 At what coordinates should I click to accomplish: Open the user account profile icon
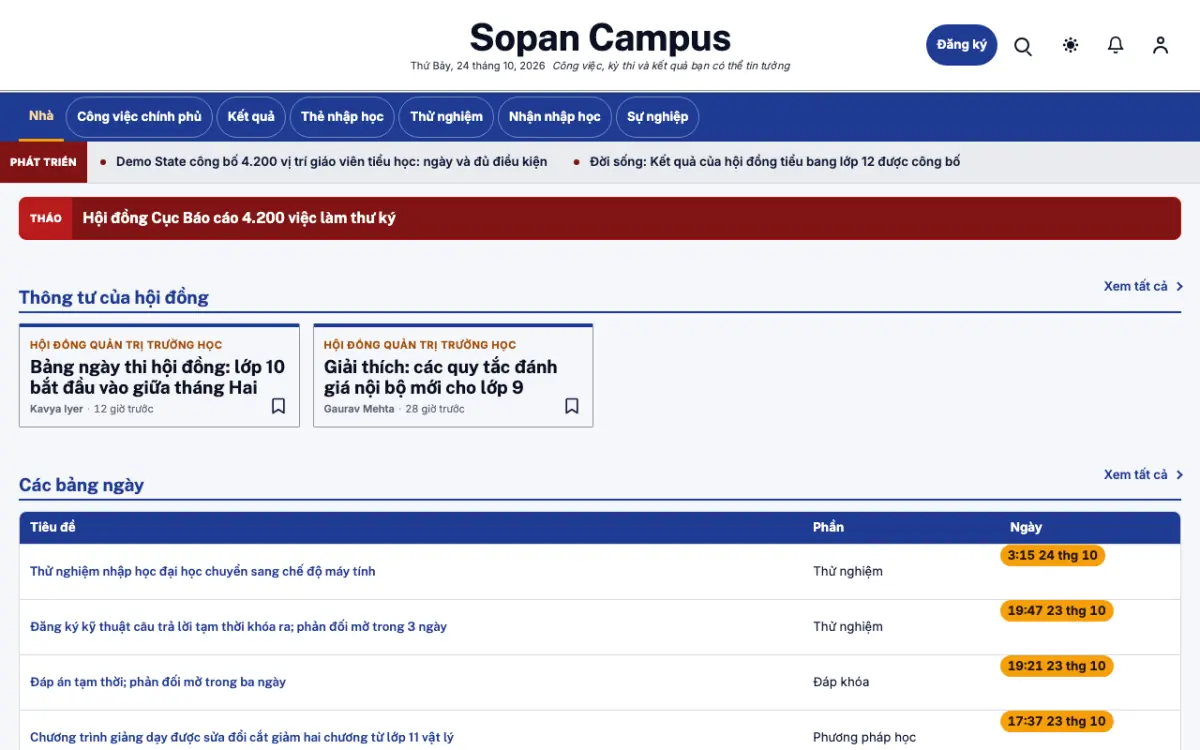coord(1160,45)
